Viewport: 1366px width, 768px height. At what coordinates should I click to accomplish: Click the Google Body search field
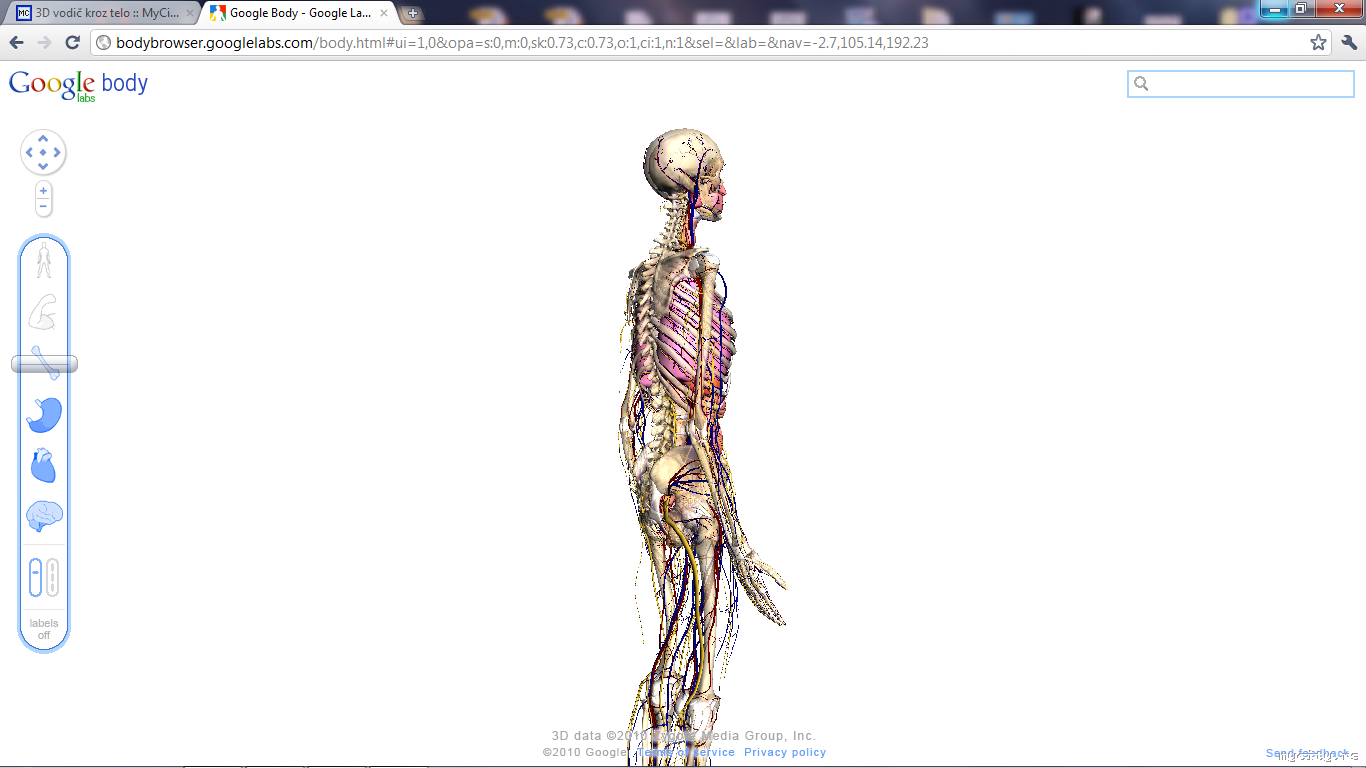click(x=1241, y=84)
